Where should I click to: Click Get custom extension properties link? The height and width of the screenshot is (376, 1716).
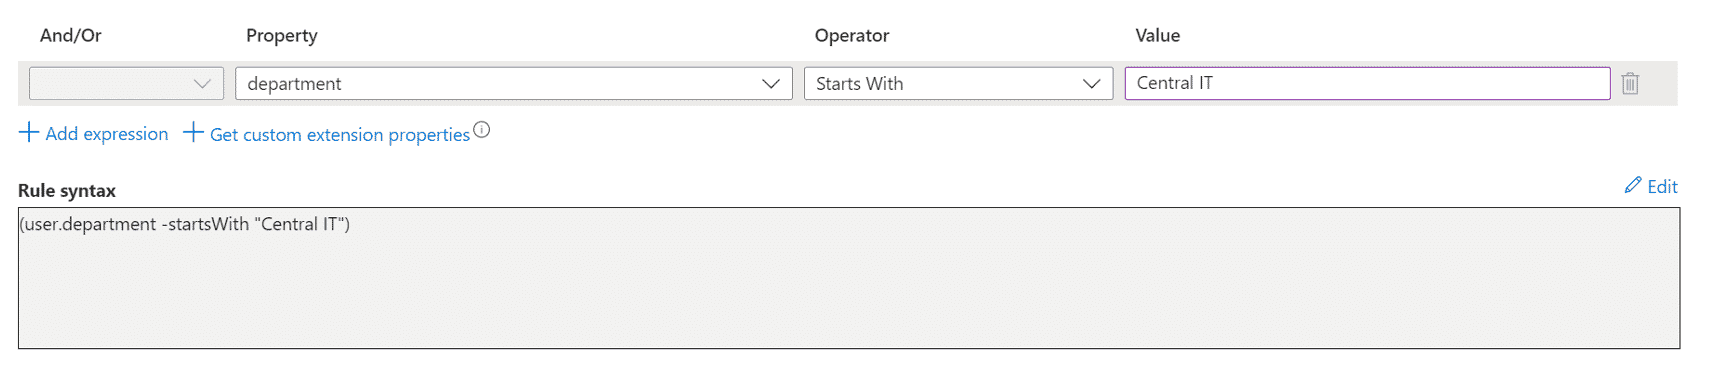point(339,134)
